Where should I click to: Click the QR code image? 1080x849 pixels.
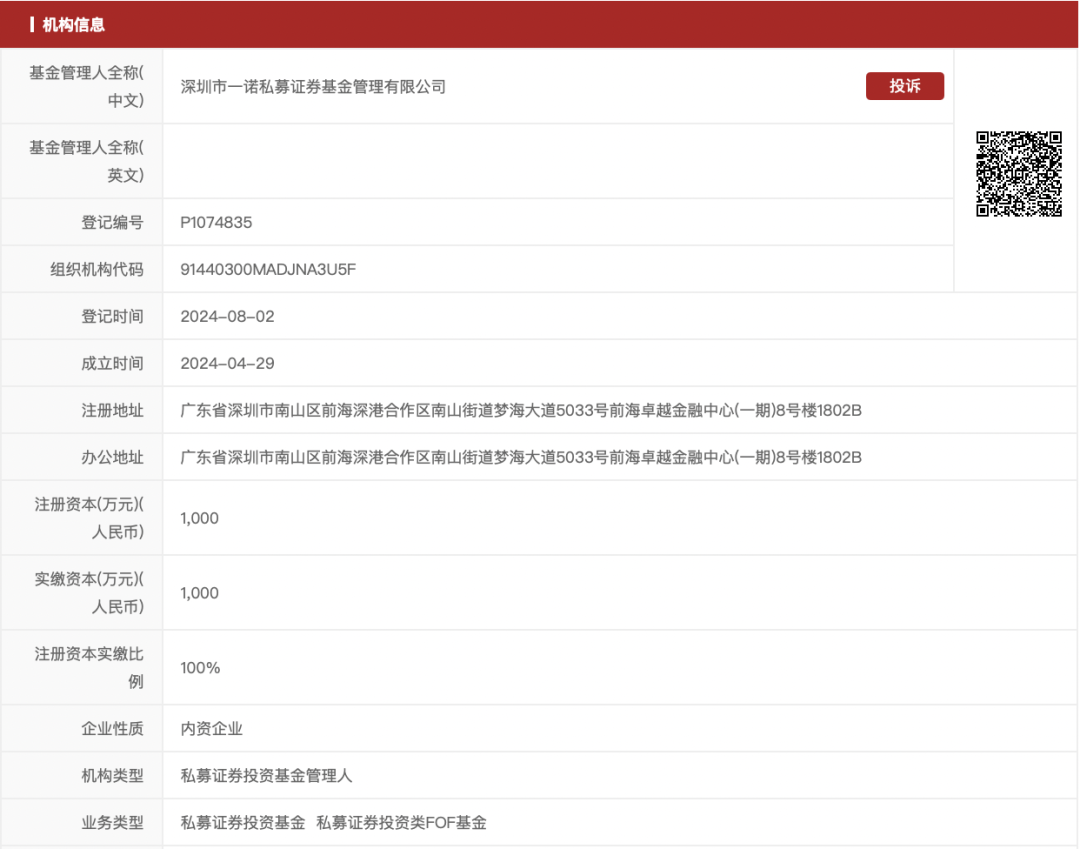coord(1018,174)
